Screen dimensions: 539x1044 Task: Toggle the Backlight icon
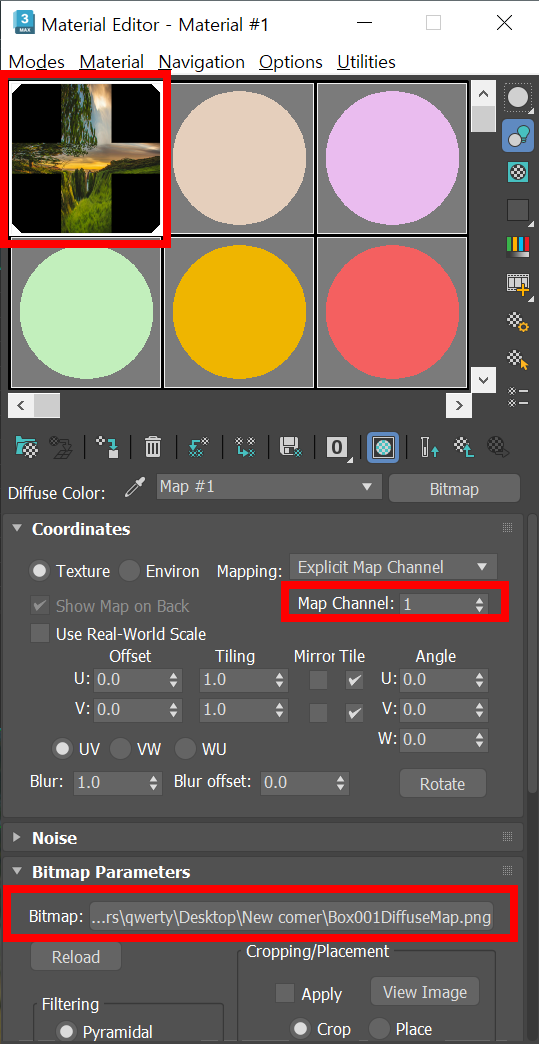[x=517, y=134]
